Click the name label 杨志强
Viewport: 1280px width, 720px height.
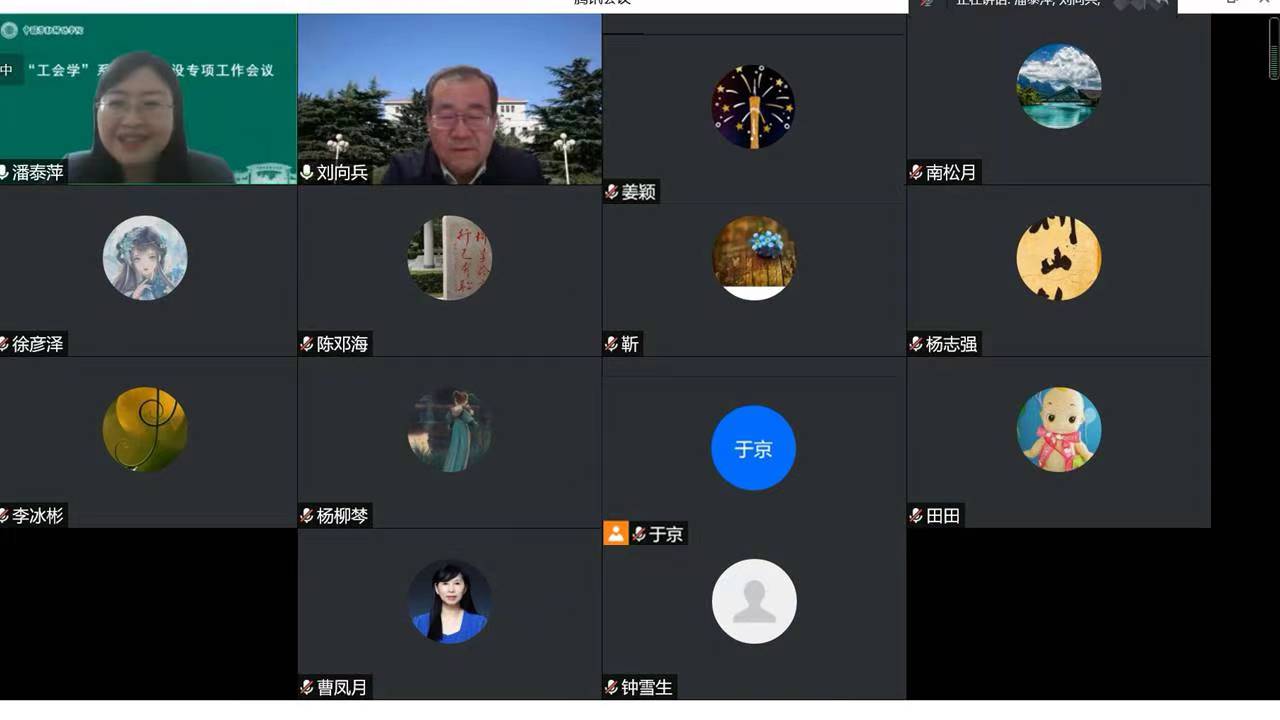click(951, 344)
